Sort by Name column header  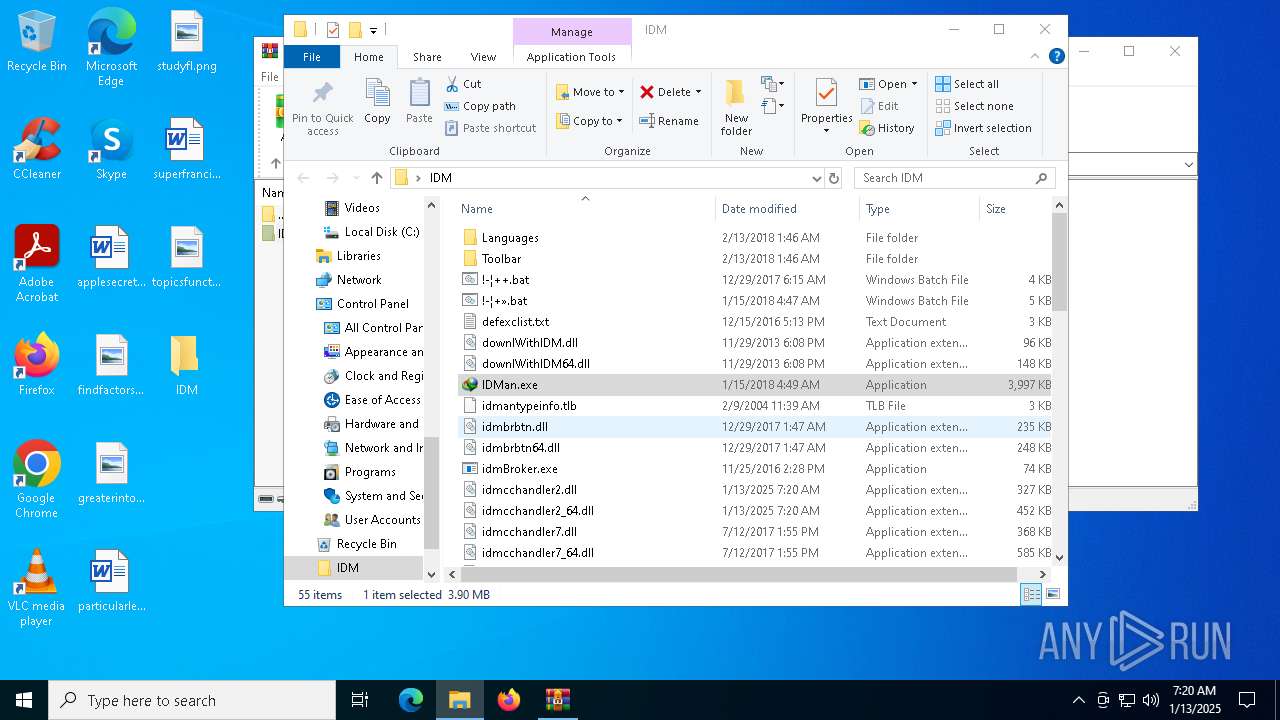pyautogui.click(x=585, y=208)
